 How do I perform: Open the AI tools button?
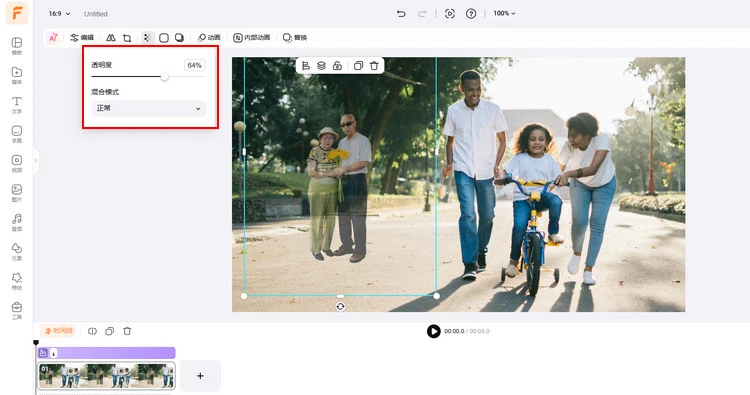point(53,37)
